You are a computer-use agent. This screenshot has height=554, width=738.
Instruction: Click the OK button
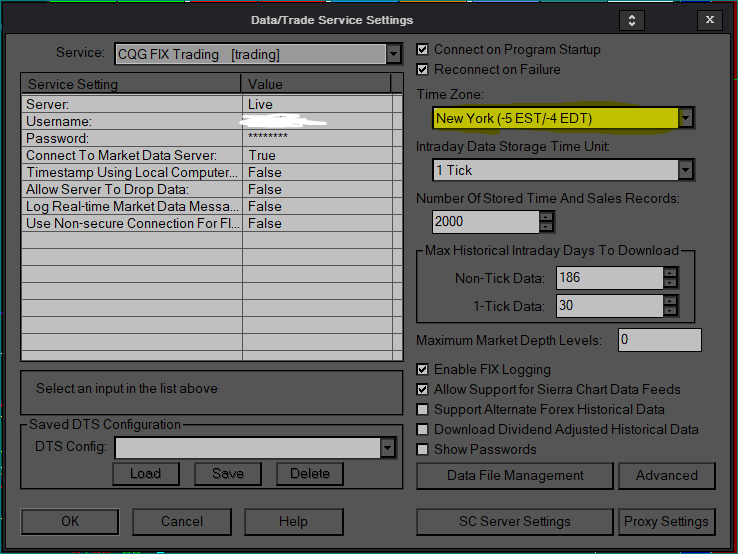click(70, 521)
